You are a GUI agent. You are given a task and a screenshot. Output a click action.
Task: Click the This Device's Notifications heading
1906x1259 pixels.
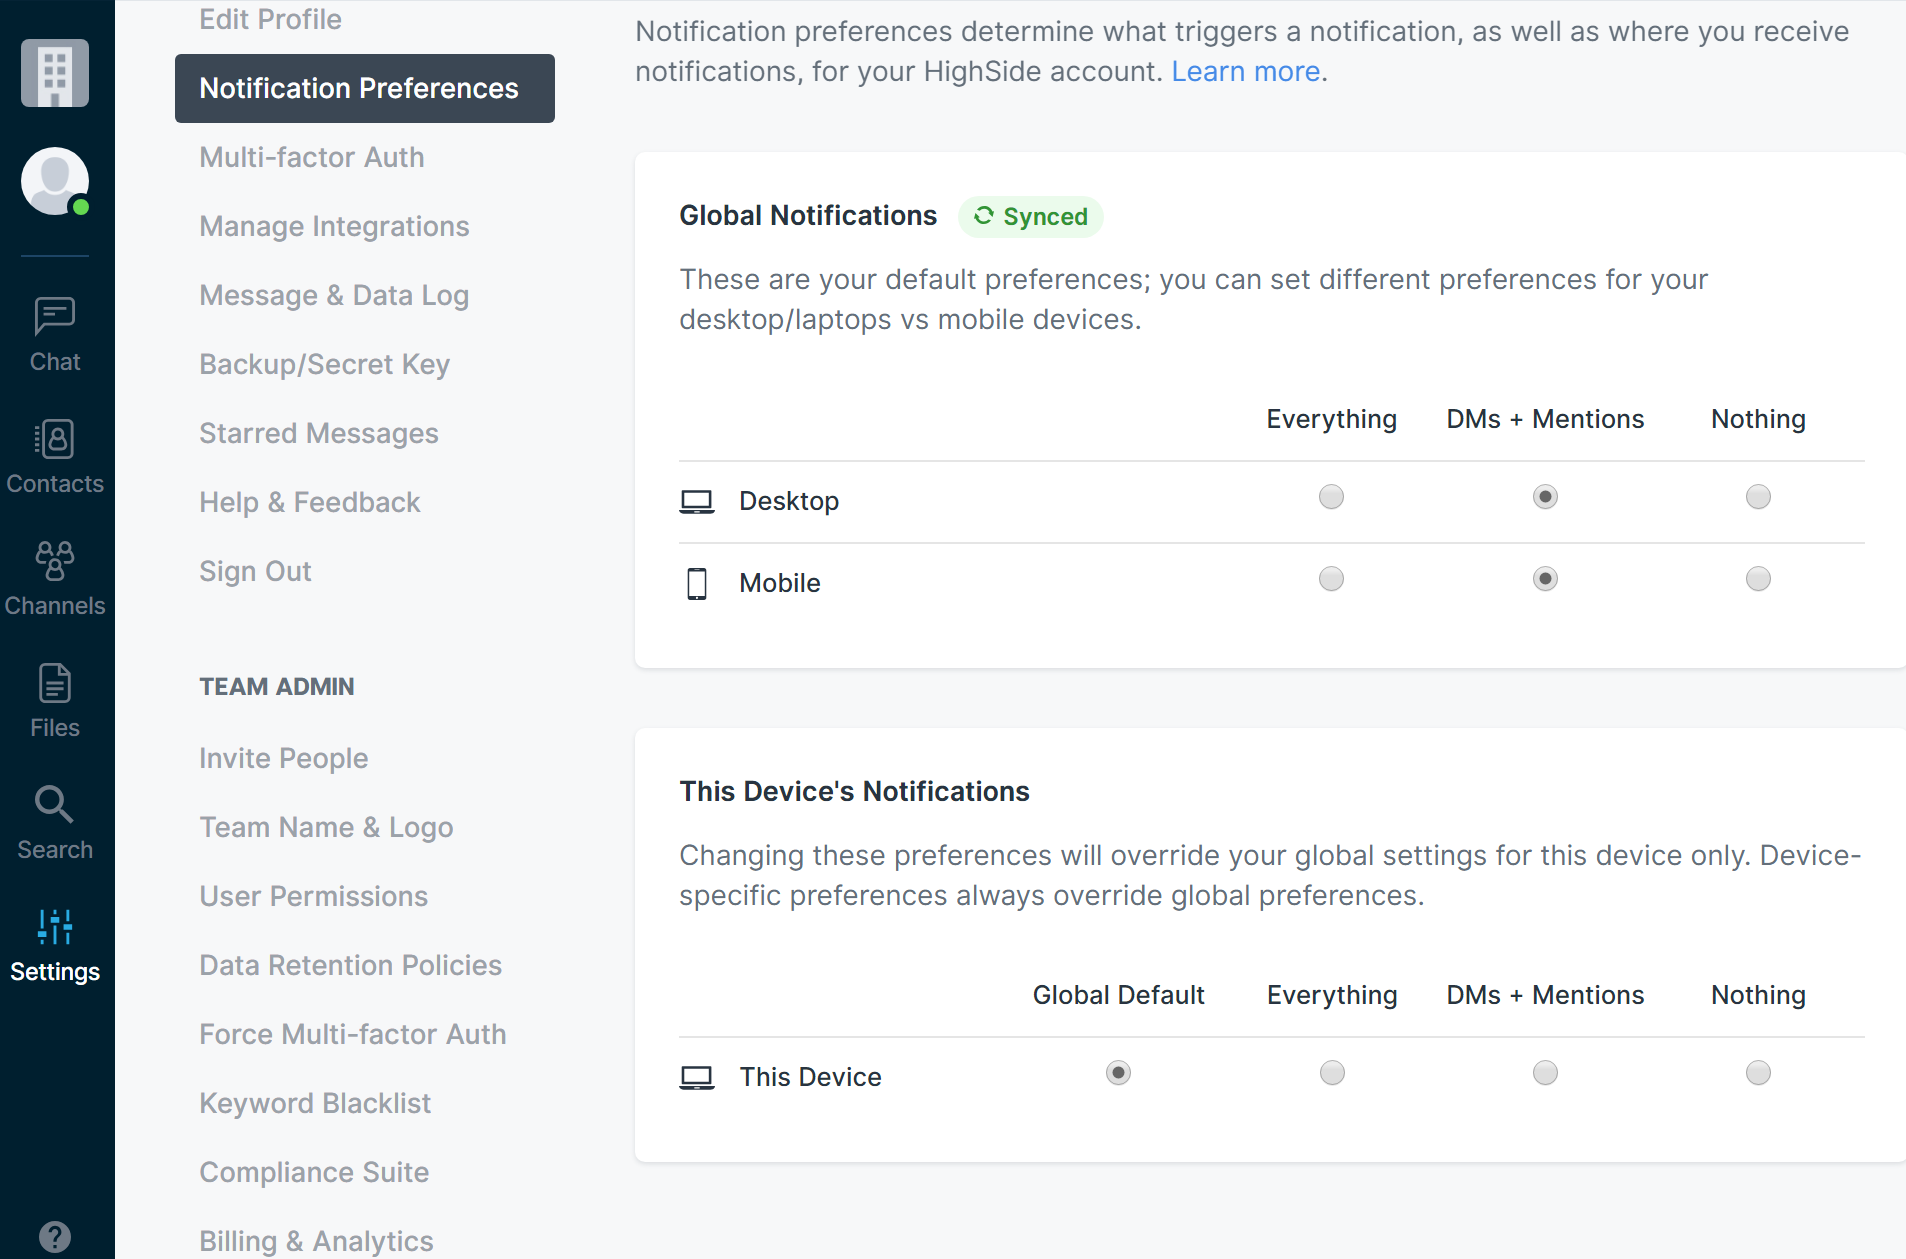tap(854, 792)
